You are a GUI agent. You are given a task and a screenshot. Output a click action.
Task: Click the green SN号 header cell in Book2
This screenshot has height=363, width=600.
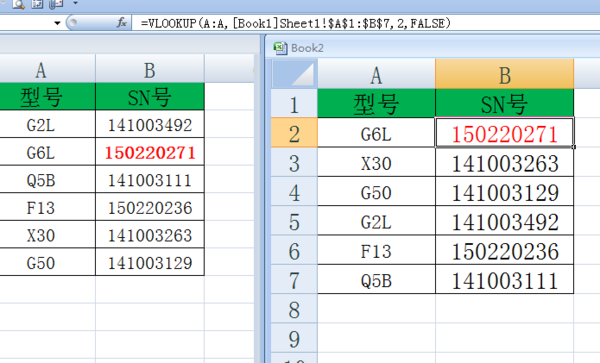coord(504,103)
